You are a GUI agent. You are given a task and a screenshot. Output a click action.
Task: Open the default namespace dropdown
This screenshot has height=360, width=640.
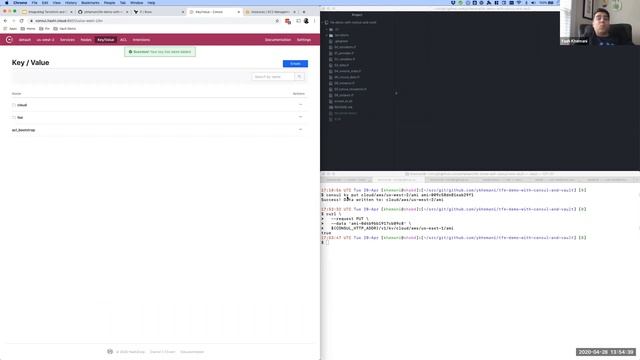point(24,40)
